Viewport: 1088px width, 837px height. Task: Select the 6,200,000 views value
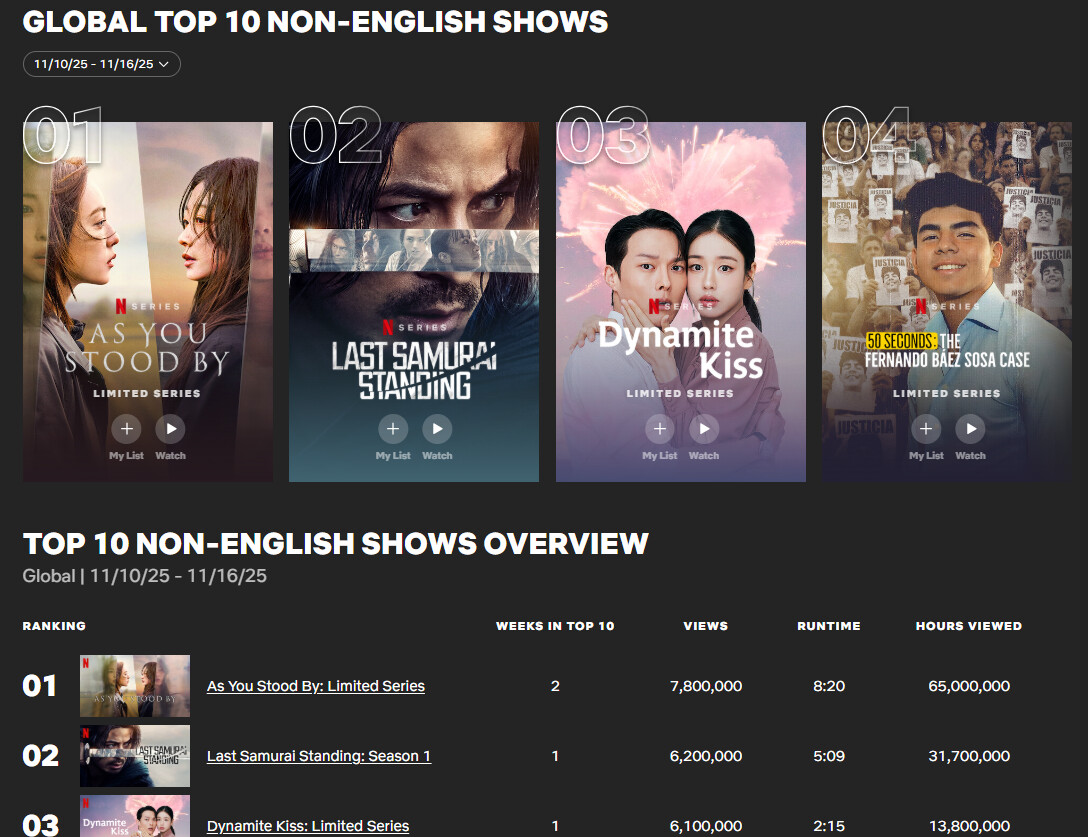tap(706, 756)
